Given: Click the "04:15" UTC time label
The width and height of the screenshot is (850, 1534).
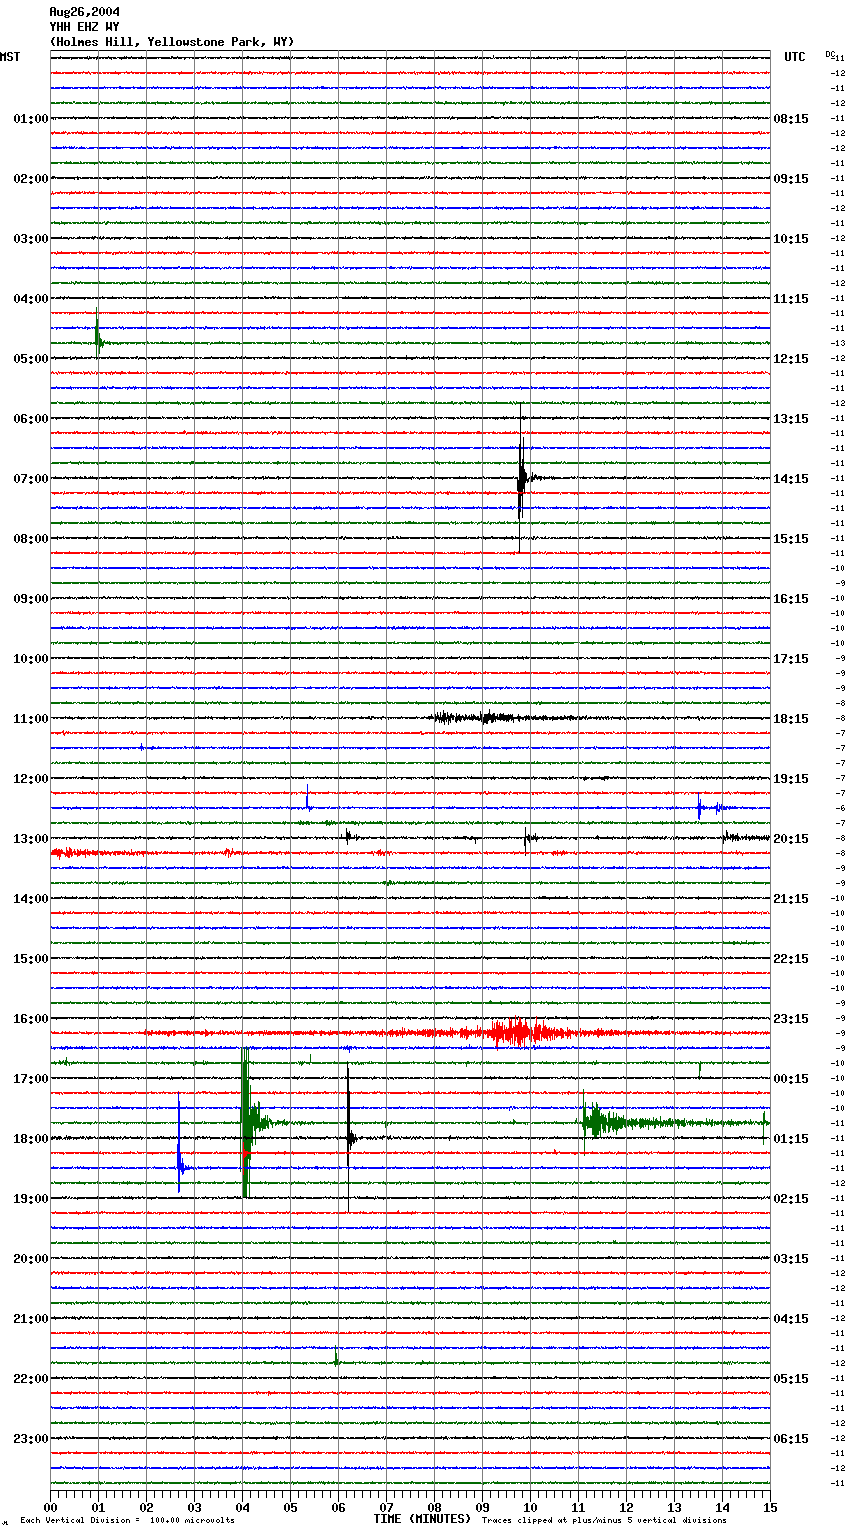Looking at the screenshot, I should point(791,1319).
